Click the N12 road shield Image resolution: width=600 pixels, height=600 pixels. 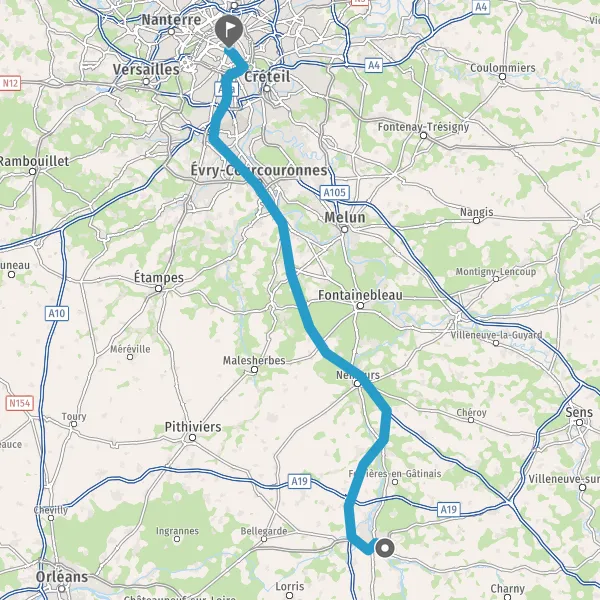click(x=10, y=83)
